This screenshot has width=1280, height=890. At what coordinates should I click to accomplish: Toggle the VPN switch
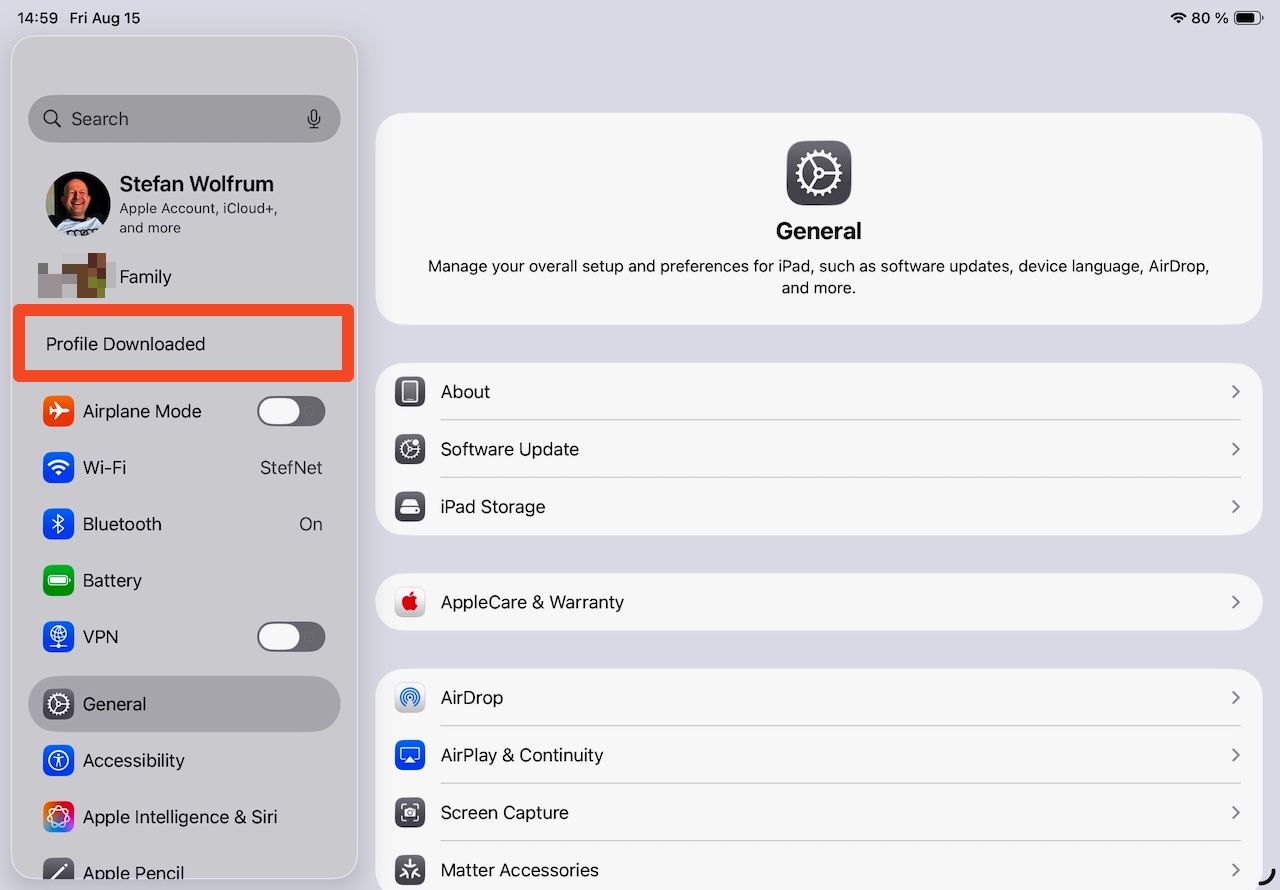(291, 637)
